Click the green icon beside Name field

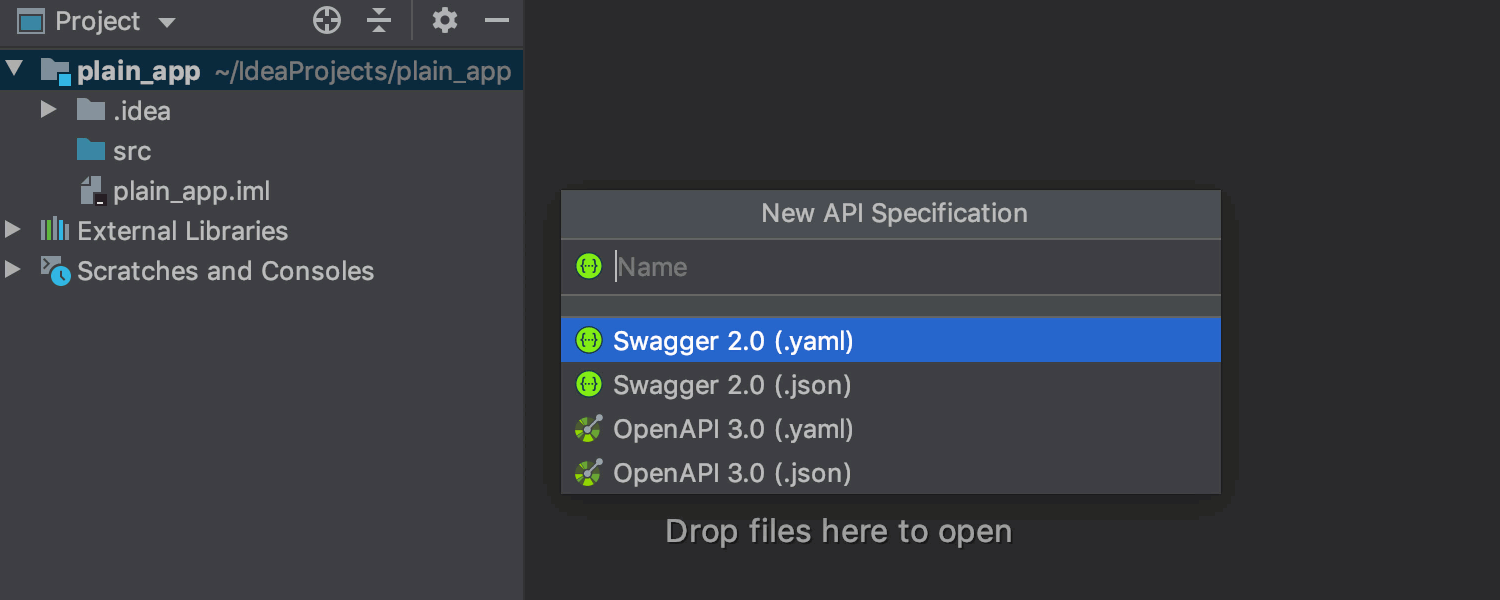tap(589, 266)
